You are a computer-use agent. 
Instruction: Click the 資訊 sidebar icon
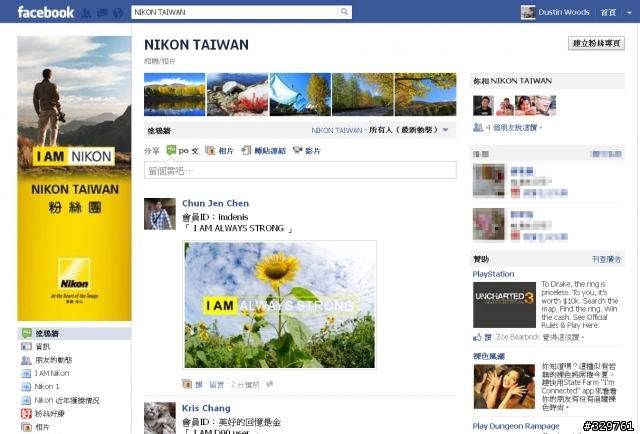click(x=26, y=347)
